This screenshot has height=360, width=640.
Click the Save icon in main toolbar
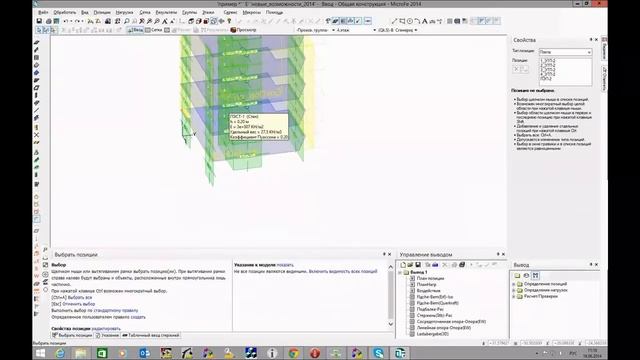click(39, 21)
